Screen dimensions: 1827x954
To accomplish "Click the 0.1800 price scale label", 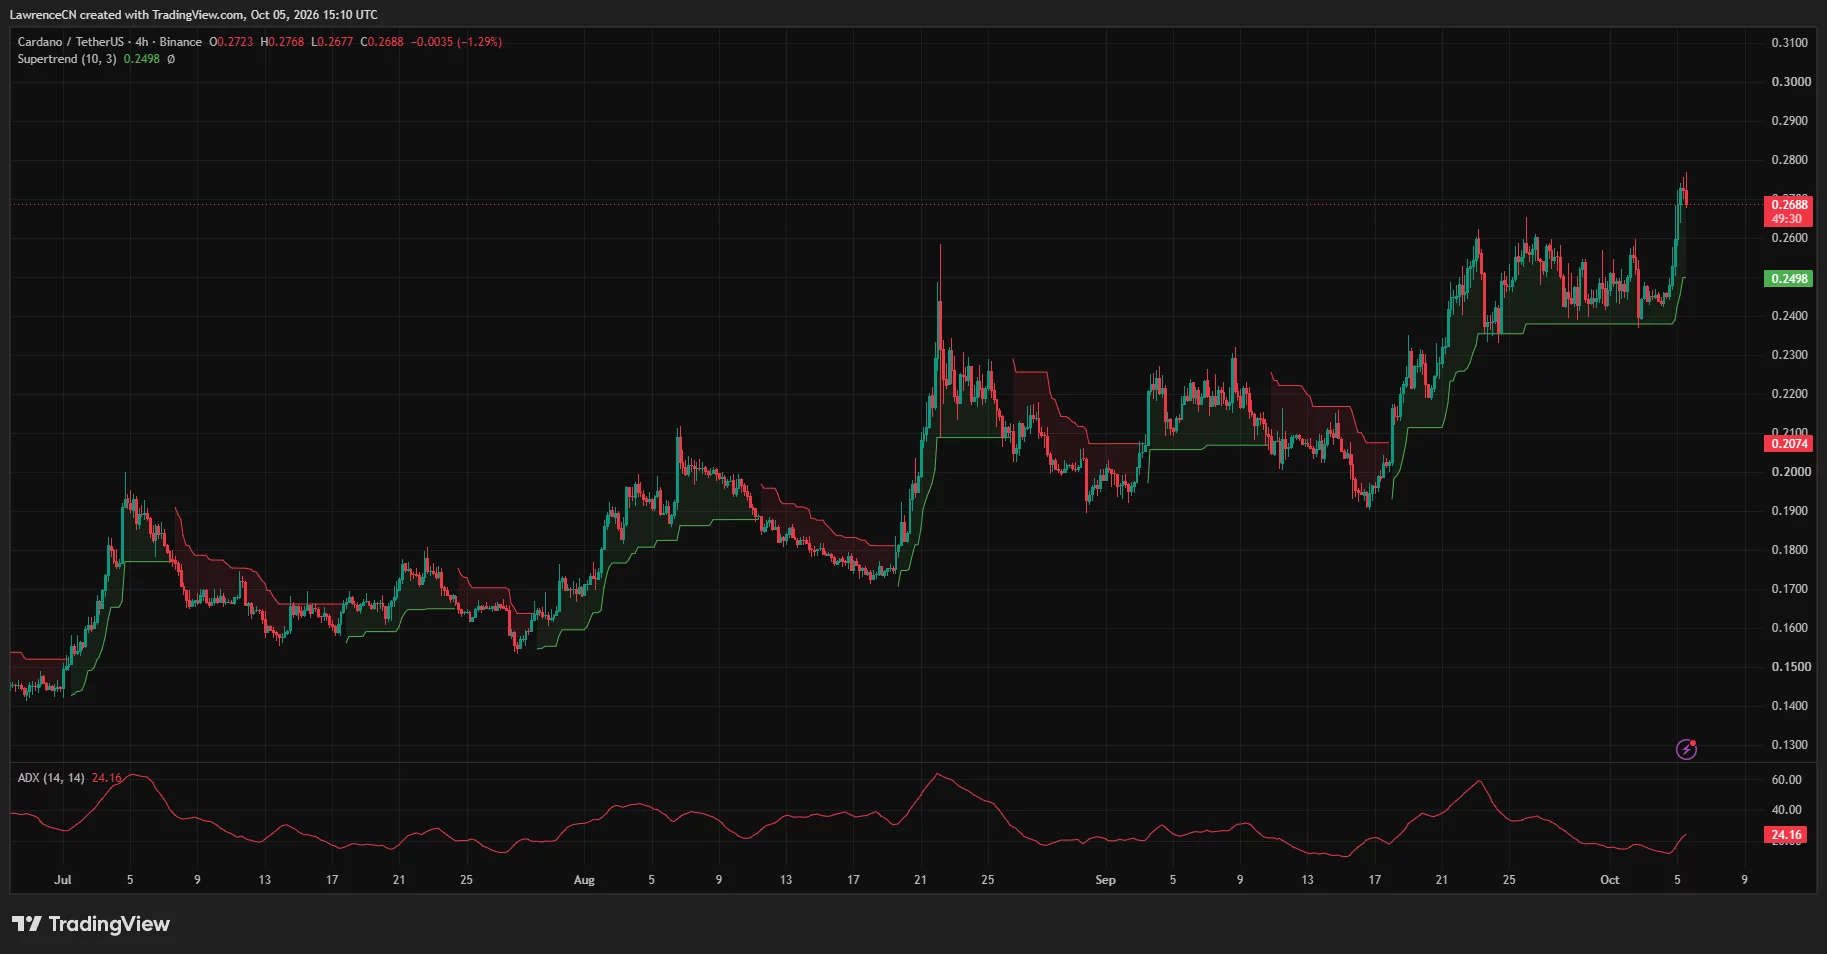I will pos(1790,550).
